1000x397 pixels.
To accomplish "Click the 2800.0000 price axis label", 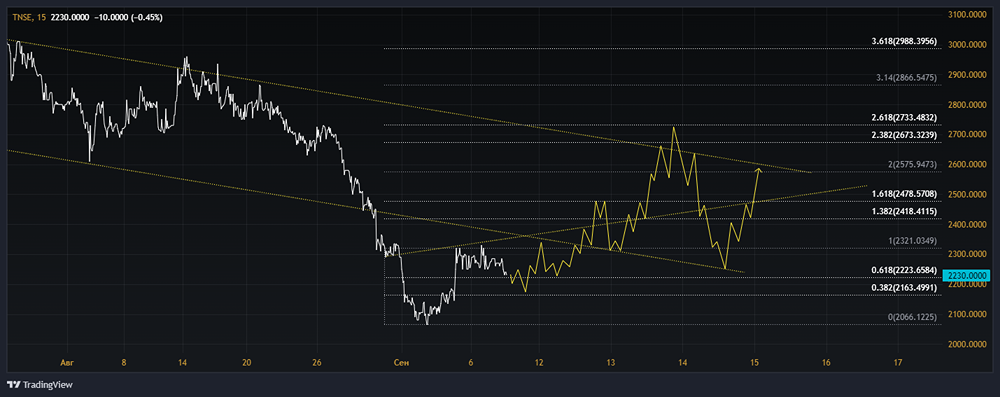I will (966, 105).
